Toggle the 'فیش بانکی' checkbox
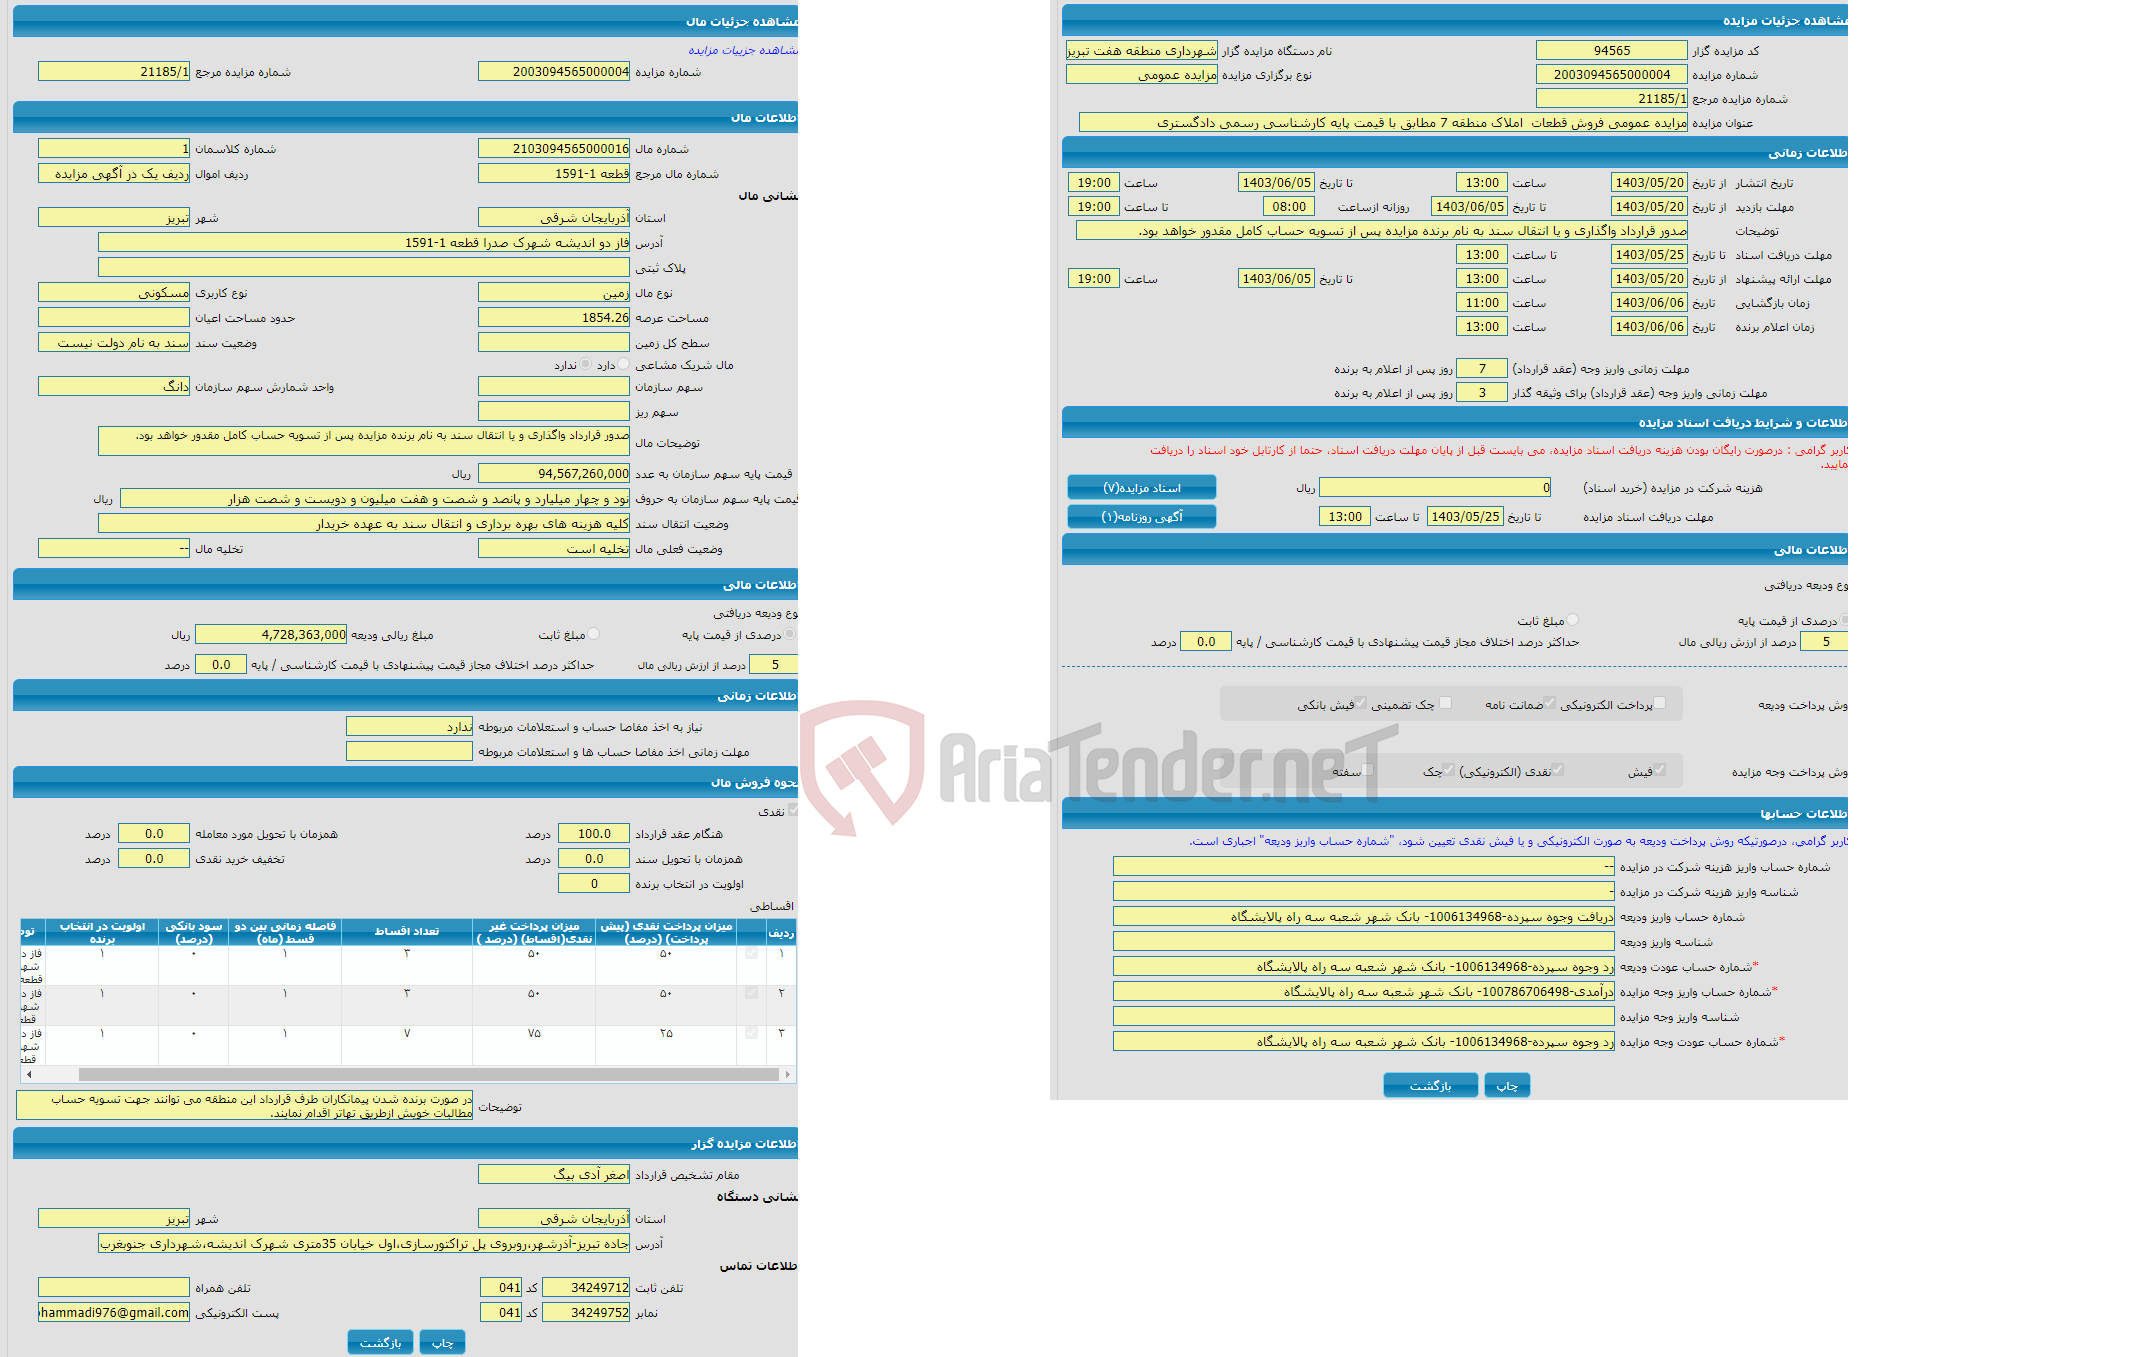Image resolution: width=2150 pixels, height=1357 pixels. [x=1361, y=703]
